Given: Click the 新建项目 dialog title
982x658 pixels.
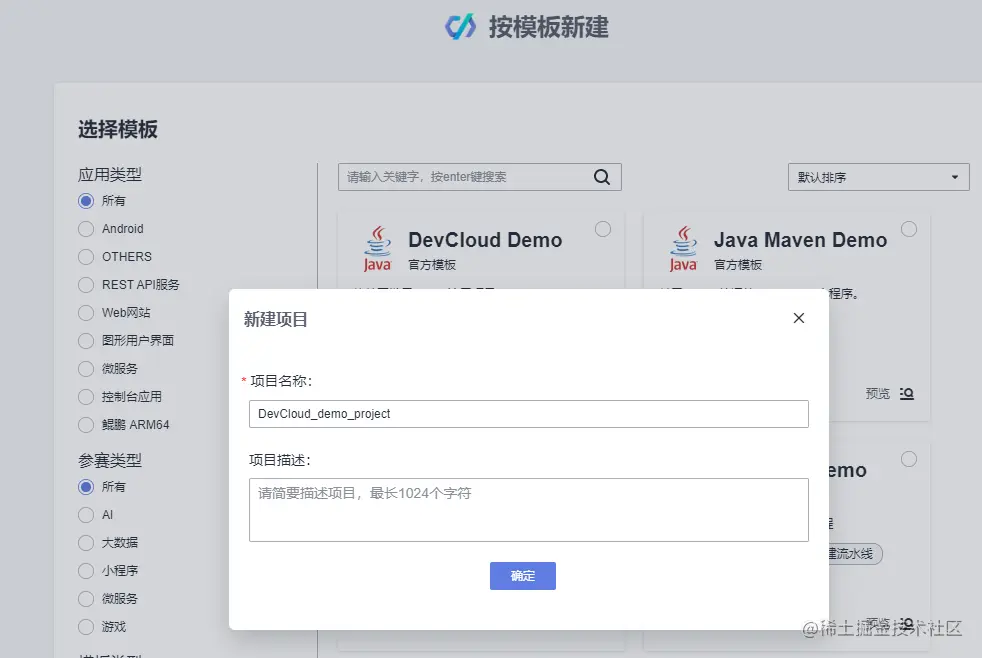Looking at the screenshot, I should [x=276, y=319].
